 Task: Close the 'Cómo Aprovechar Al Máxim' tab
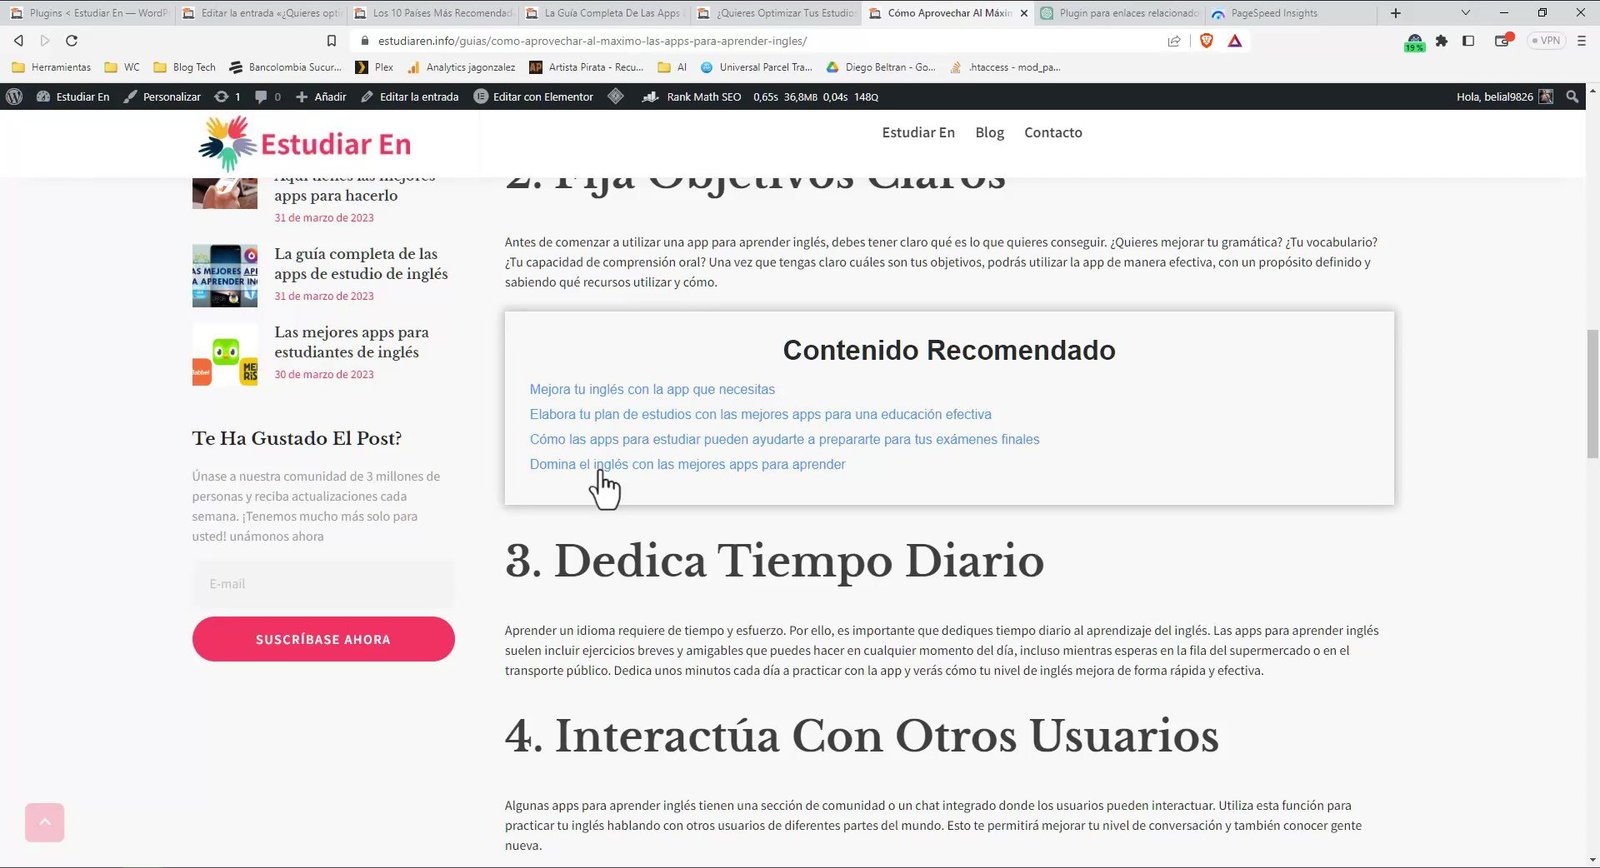tap(1023, 13)
